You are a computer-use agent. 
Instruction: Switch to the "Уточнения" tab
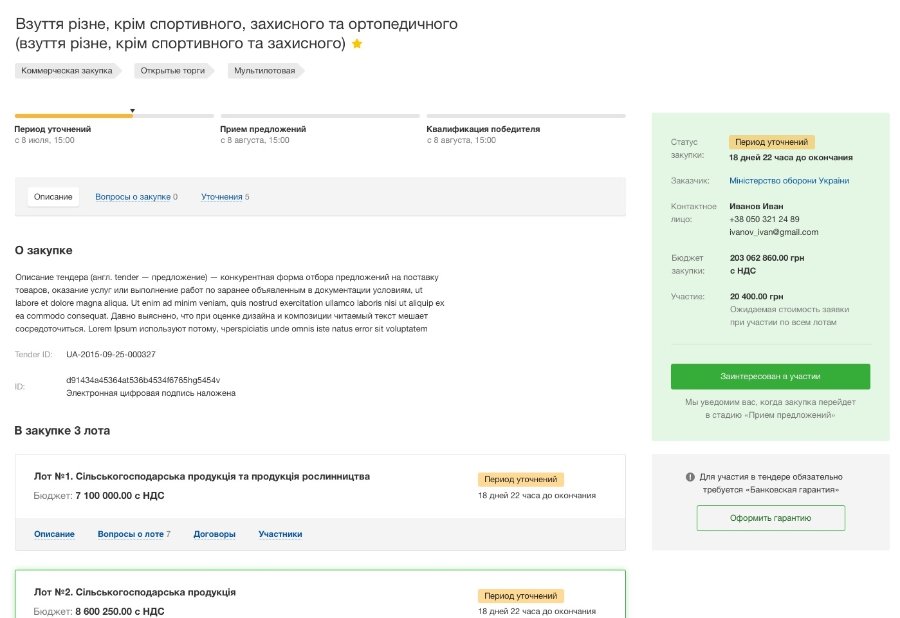tap(222, 197)
